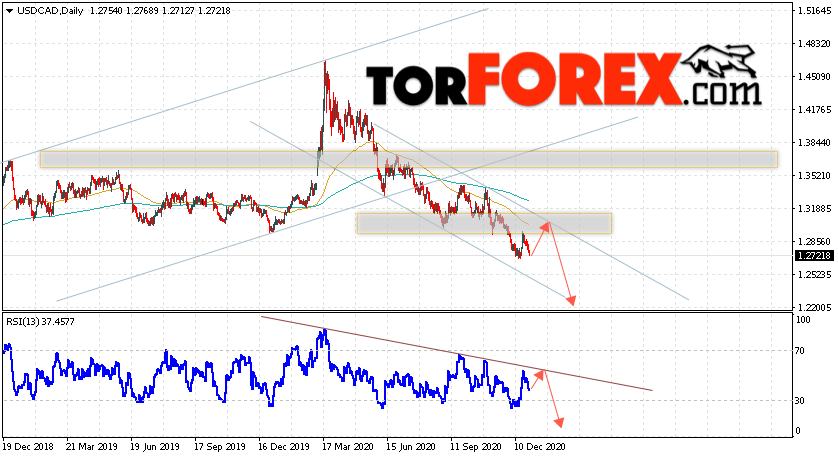Click the RSI scale value 0

[x=798, y=431]
